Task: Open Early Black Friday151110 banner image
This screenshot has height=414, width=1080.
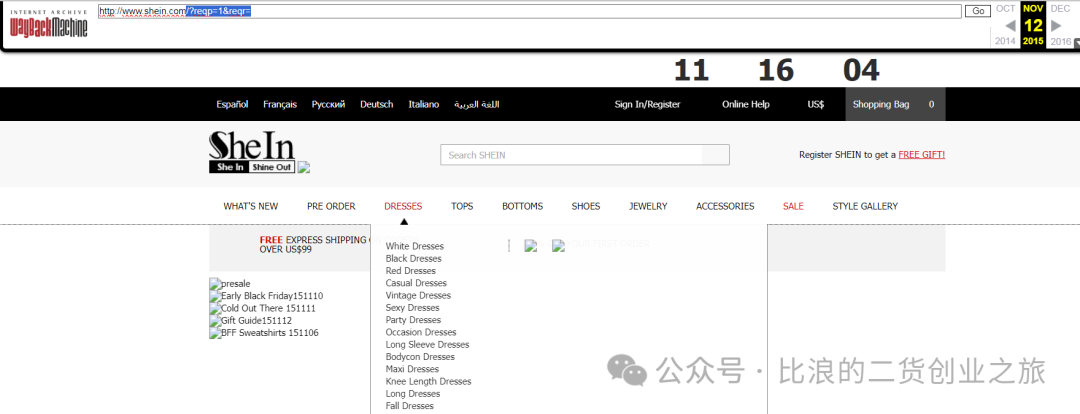Action: pyautogui.click(x=266, y=296)
